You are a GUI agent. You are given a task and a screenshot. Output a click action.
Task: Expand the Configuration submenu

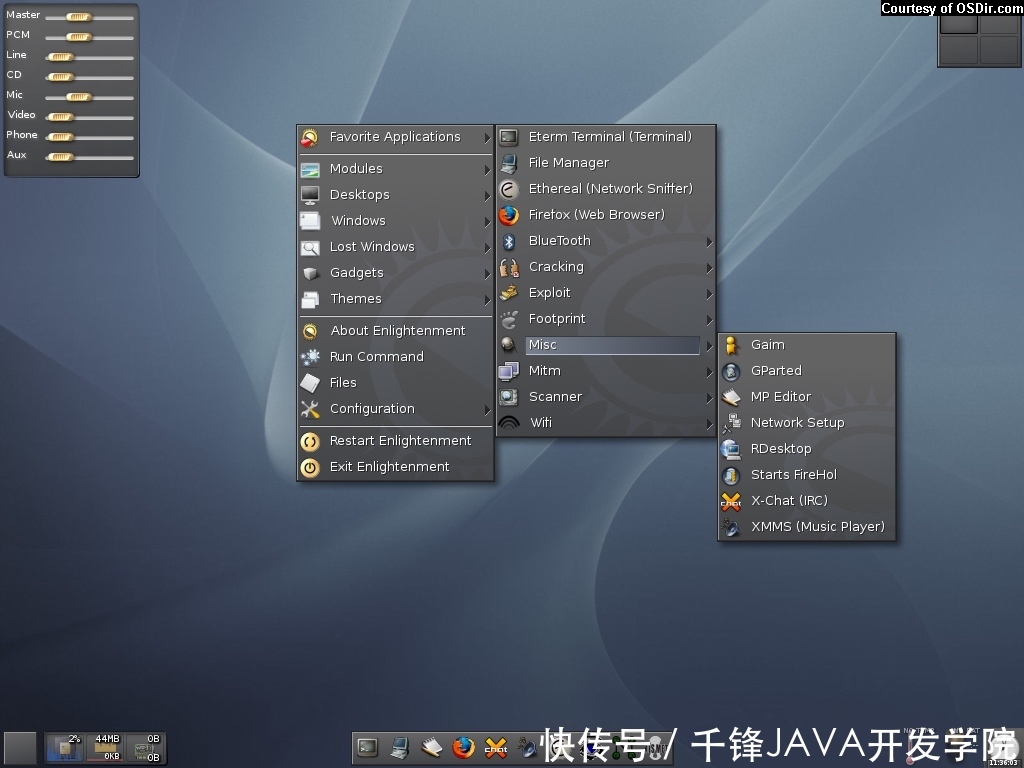point(396,409)
